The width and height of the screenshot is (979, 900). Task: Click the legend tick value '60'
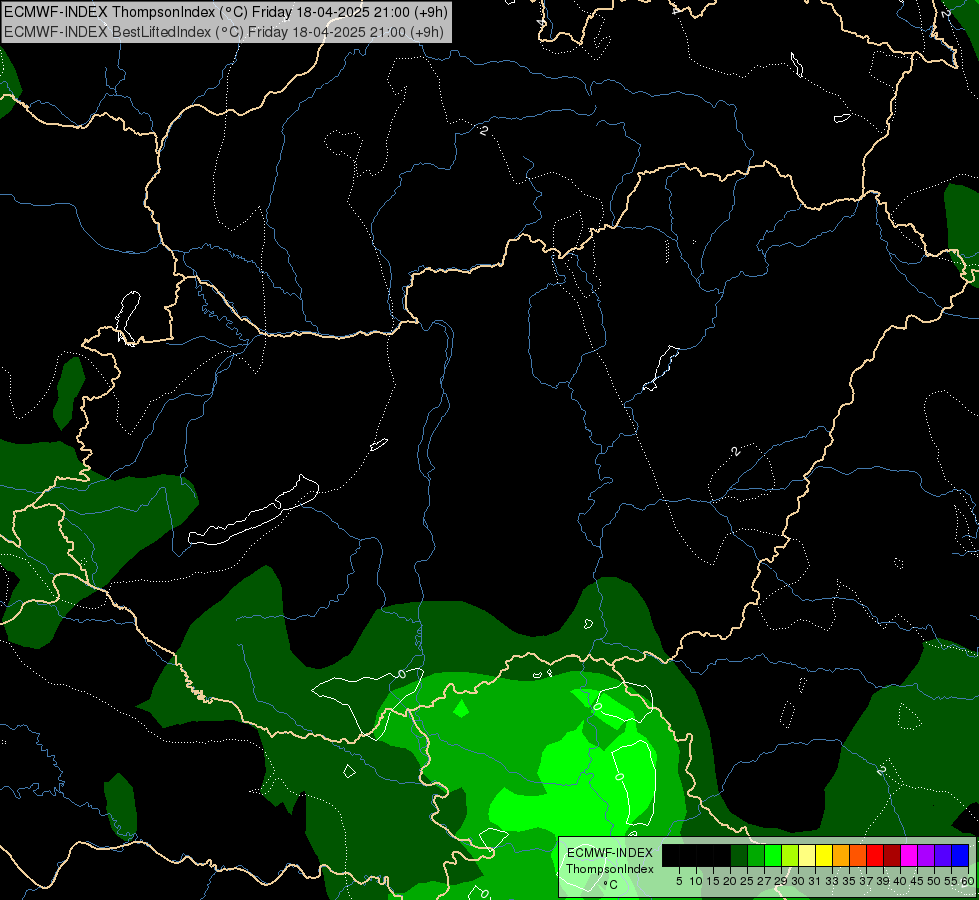point(968,881)
